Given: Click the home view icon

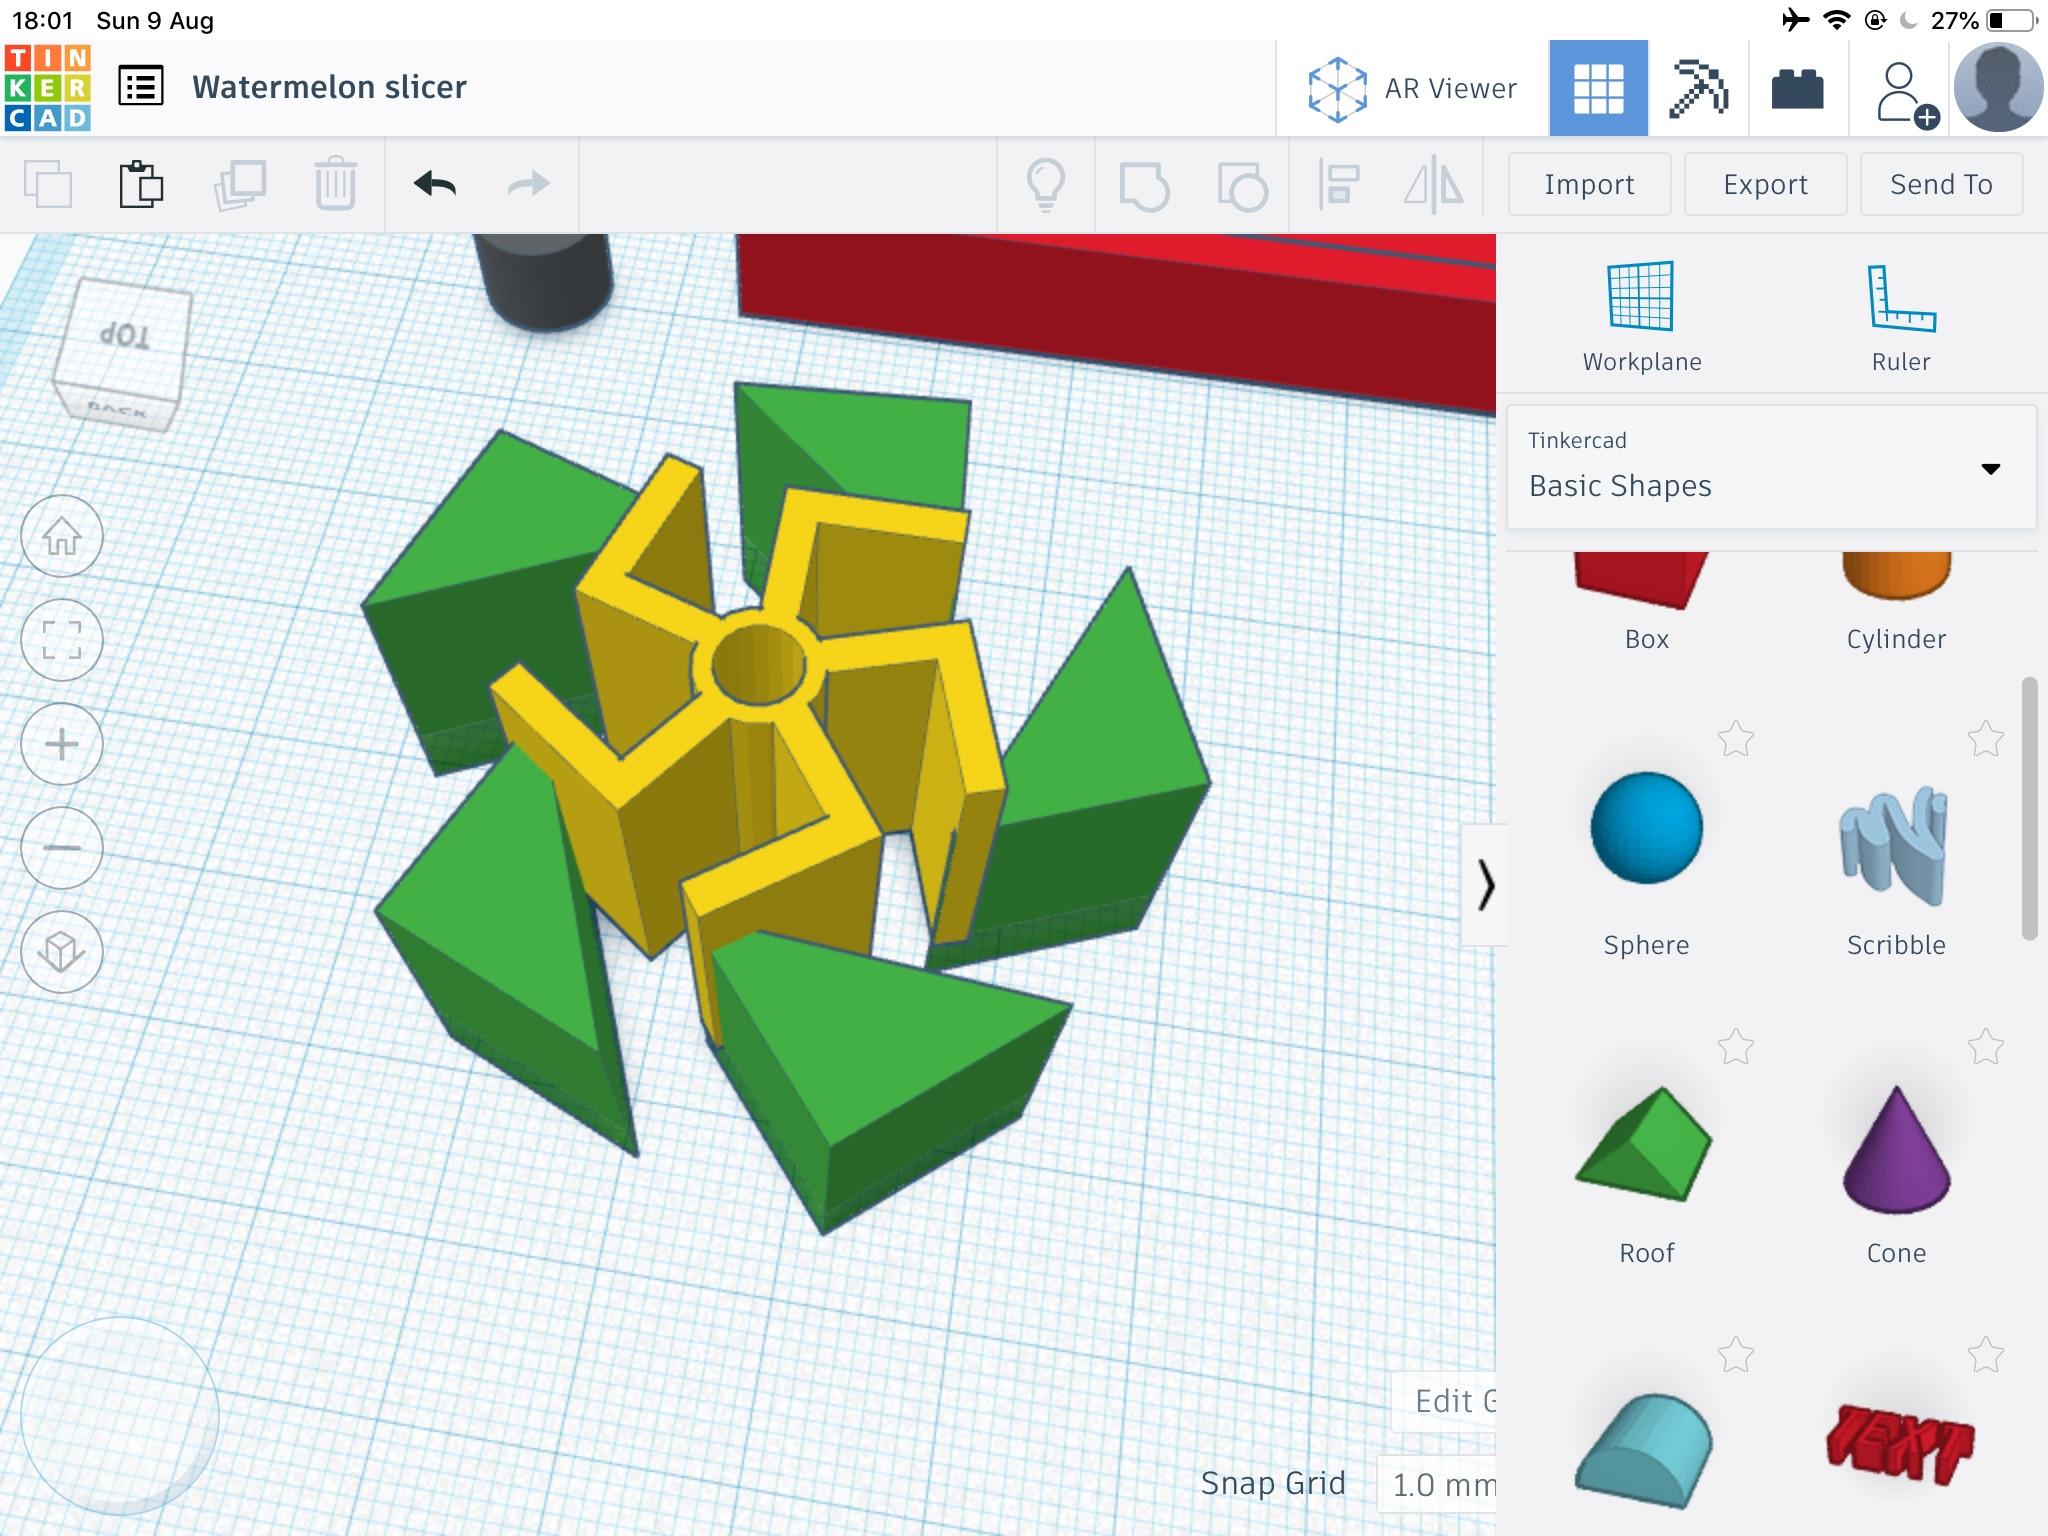Looking at the screenshot, I should pyautogui.click(x=62, y=537).
